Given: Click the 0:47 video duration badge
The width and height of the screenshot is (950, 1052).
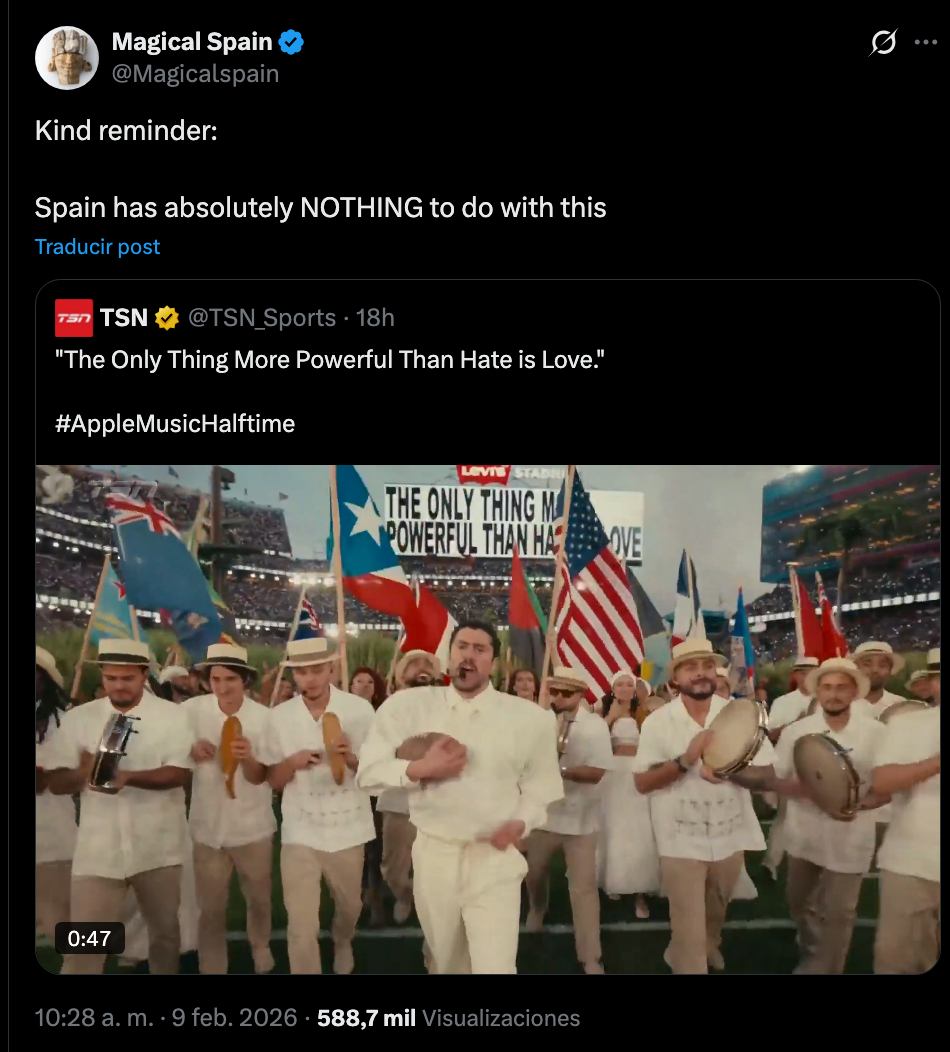Looking at the screenshot, I should [90, 939].
